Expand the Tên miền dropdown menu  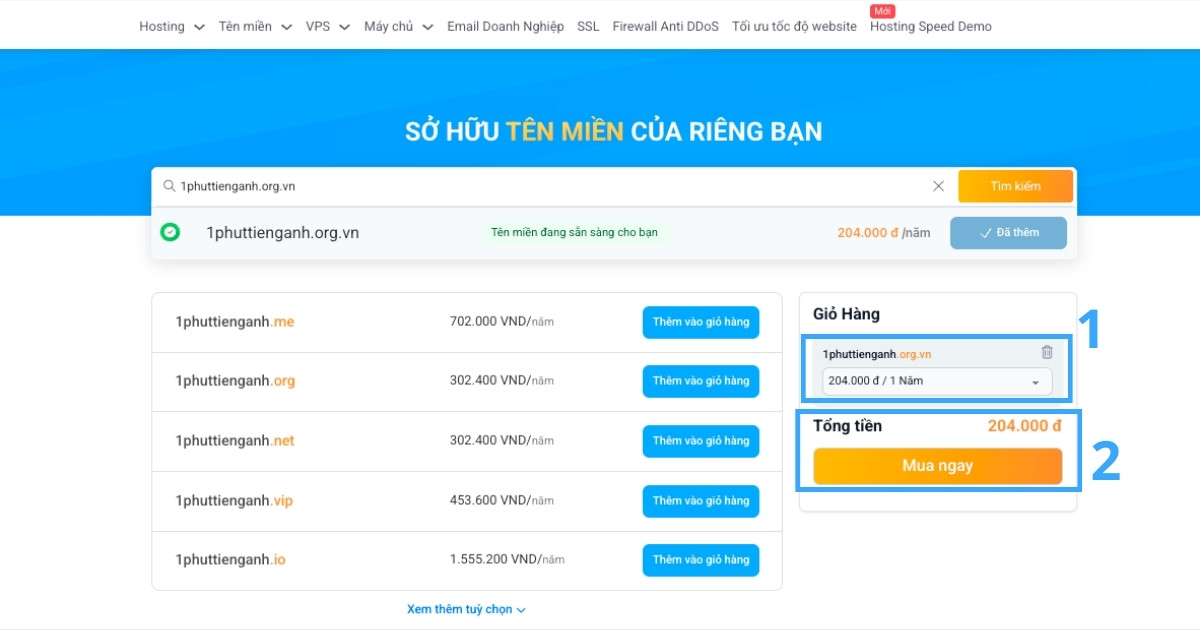[254, 26]
